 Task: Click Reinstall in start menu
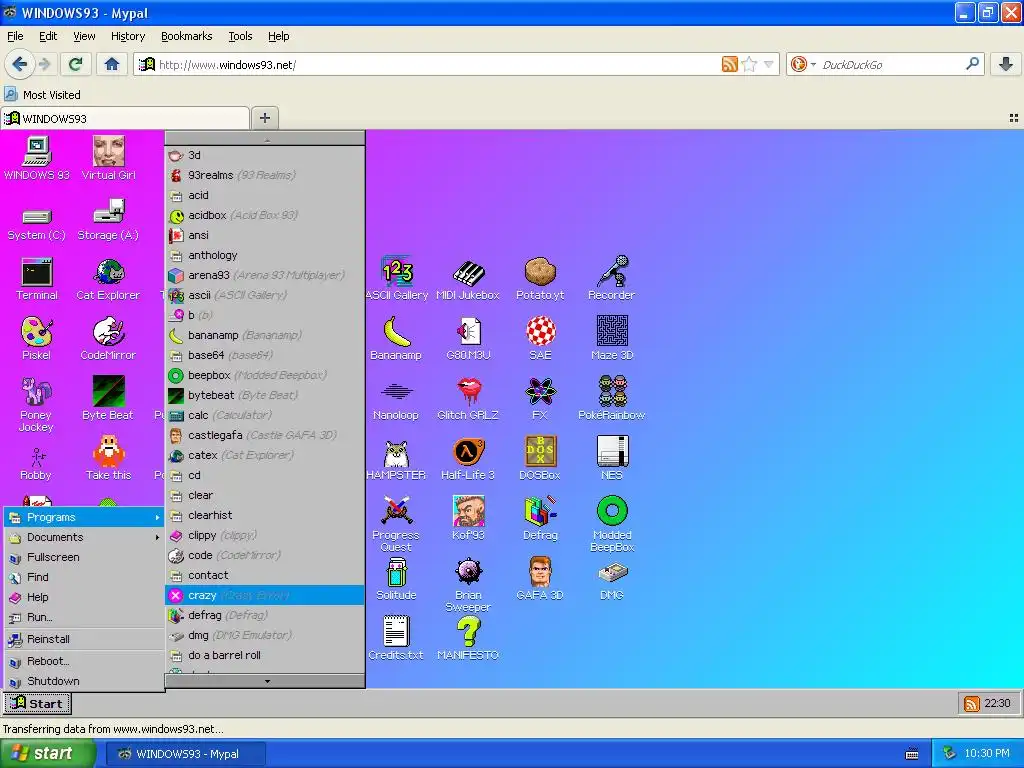pos(84,639)
